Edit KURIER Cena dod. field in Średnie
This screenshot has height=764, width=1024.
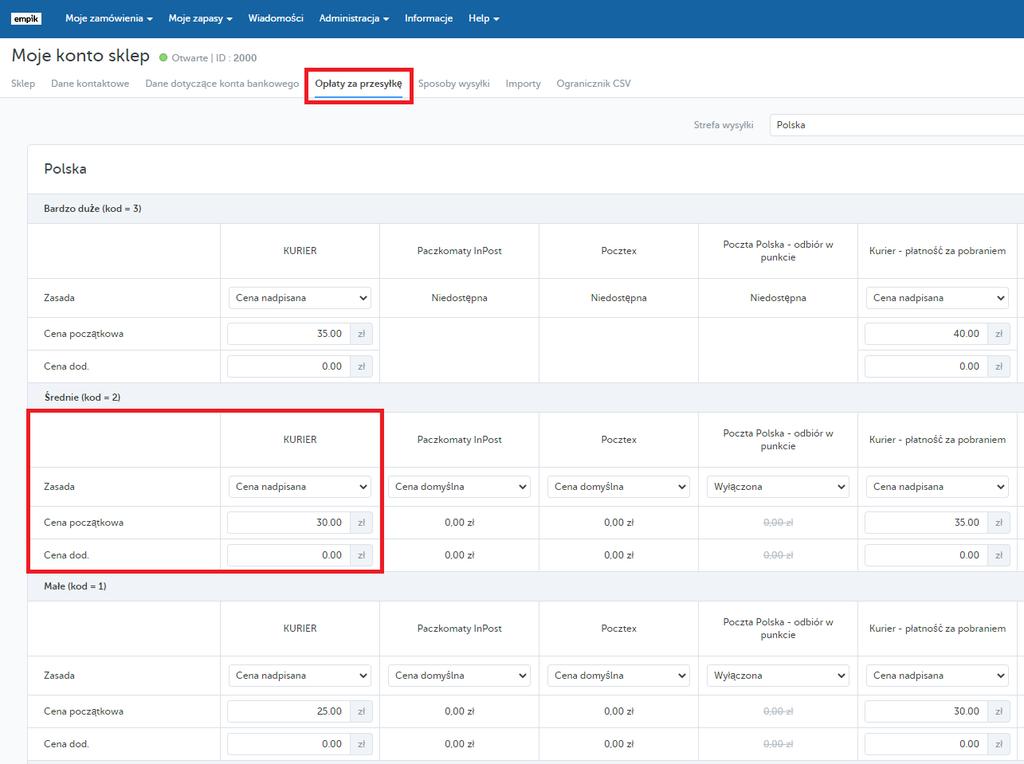(289, 555)
